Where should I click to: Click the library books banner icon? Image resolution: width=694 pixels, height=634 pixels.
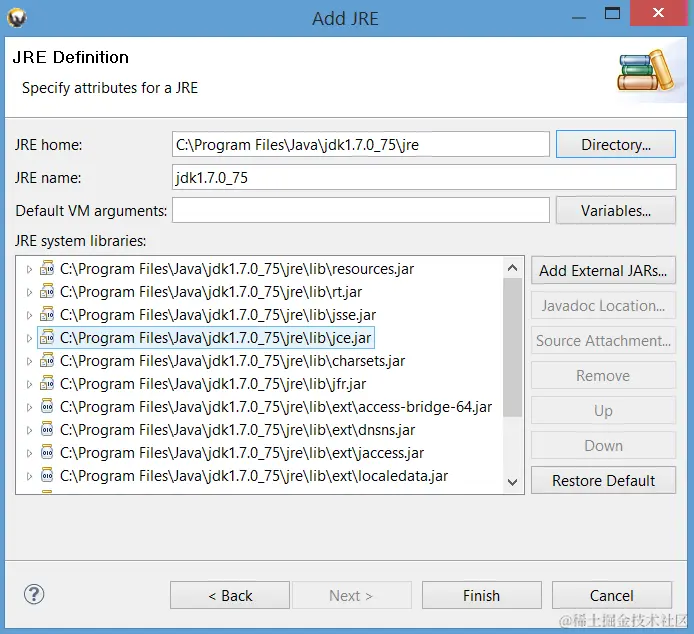point(646,71)
